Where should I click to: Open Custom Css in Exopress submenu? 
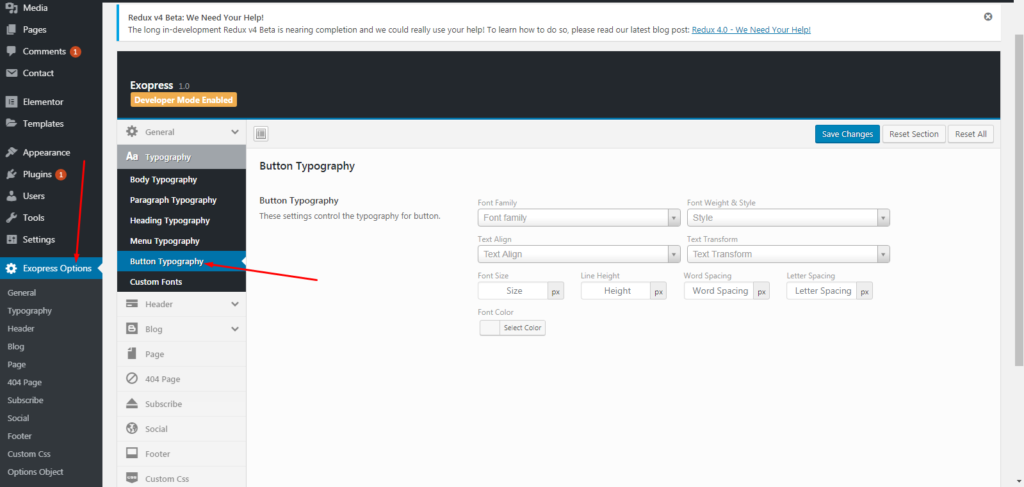coord(29,454)
